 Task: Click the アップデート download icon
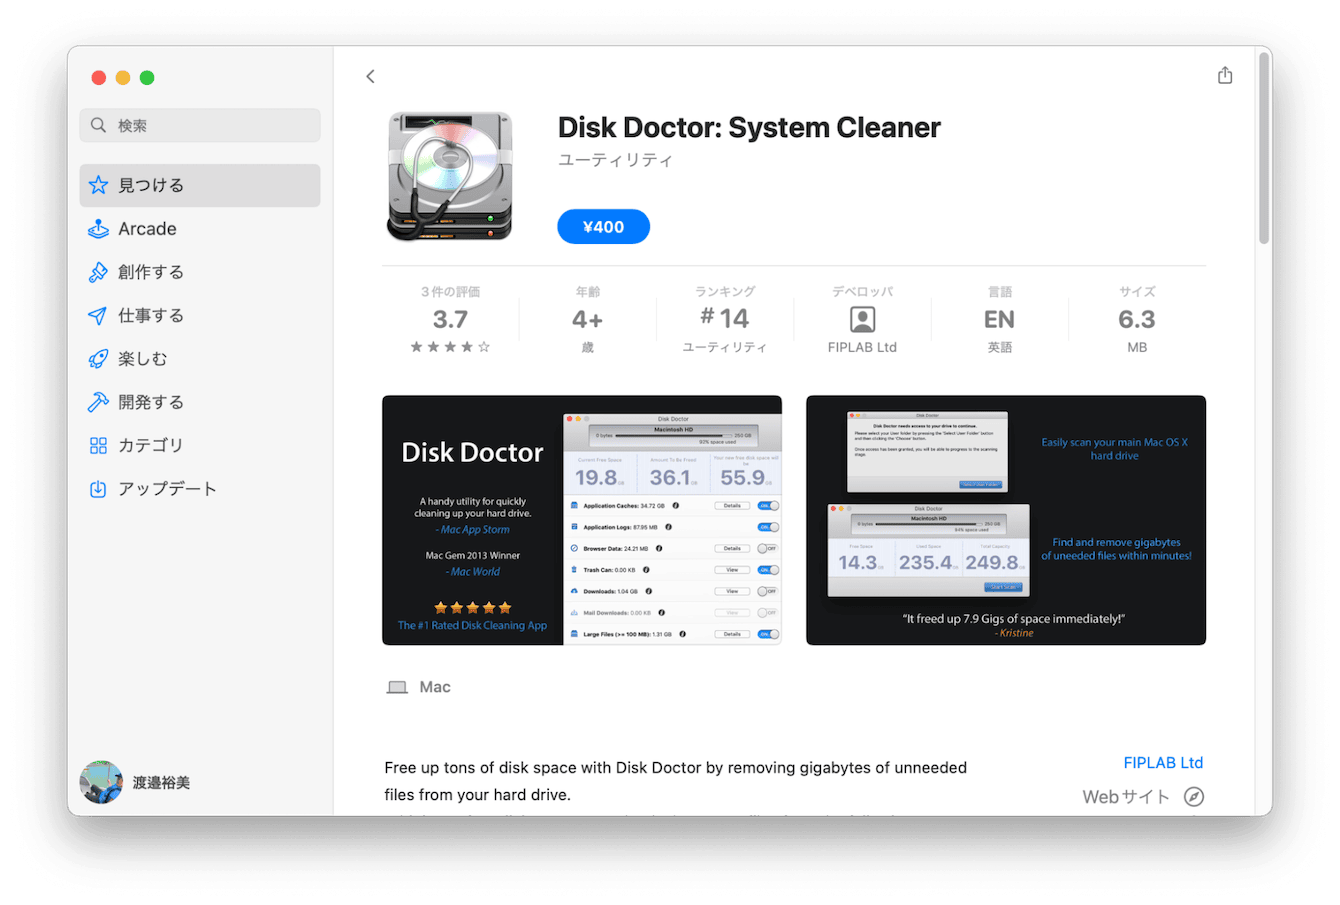point(98,489)
